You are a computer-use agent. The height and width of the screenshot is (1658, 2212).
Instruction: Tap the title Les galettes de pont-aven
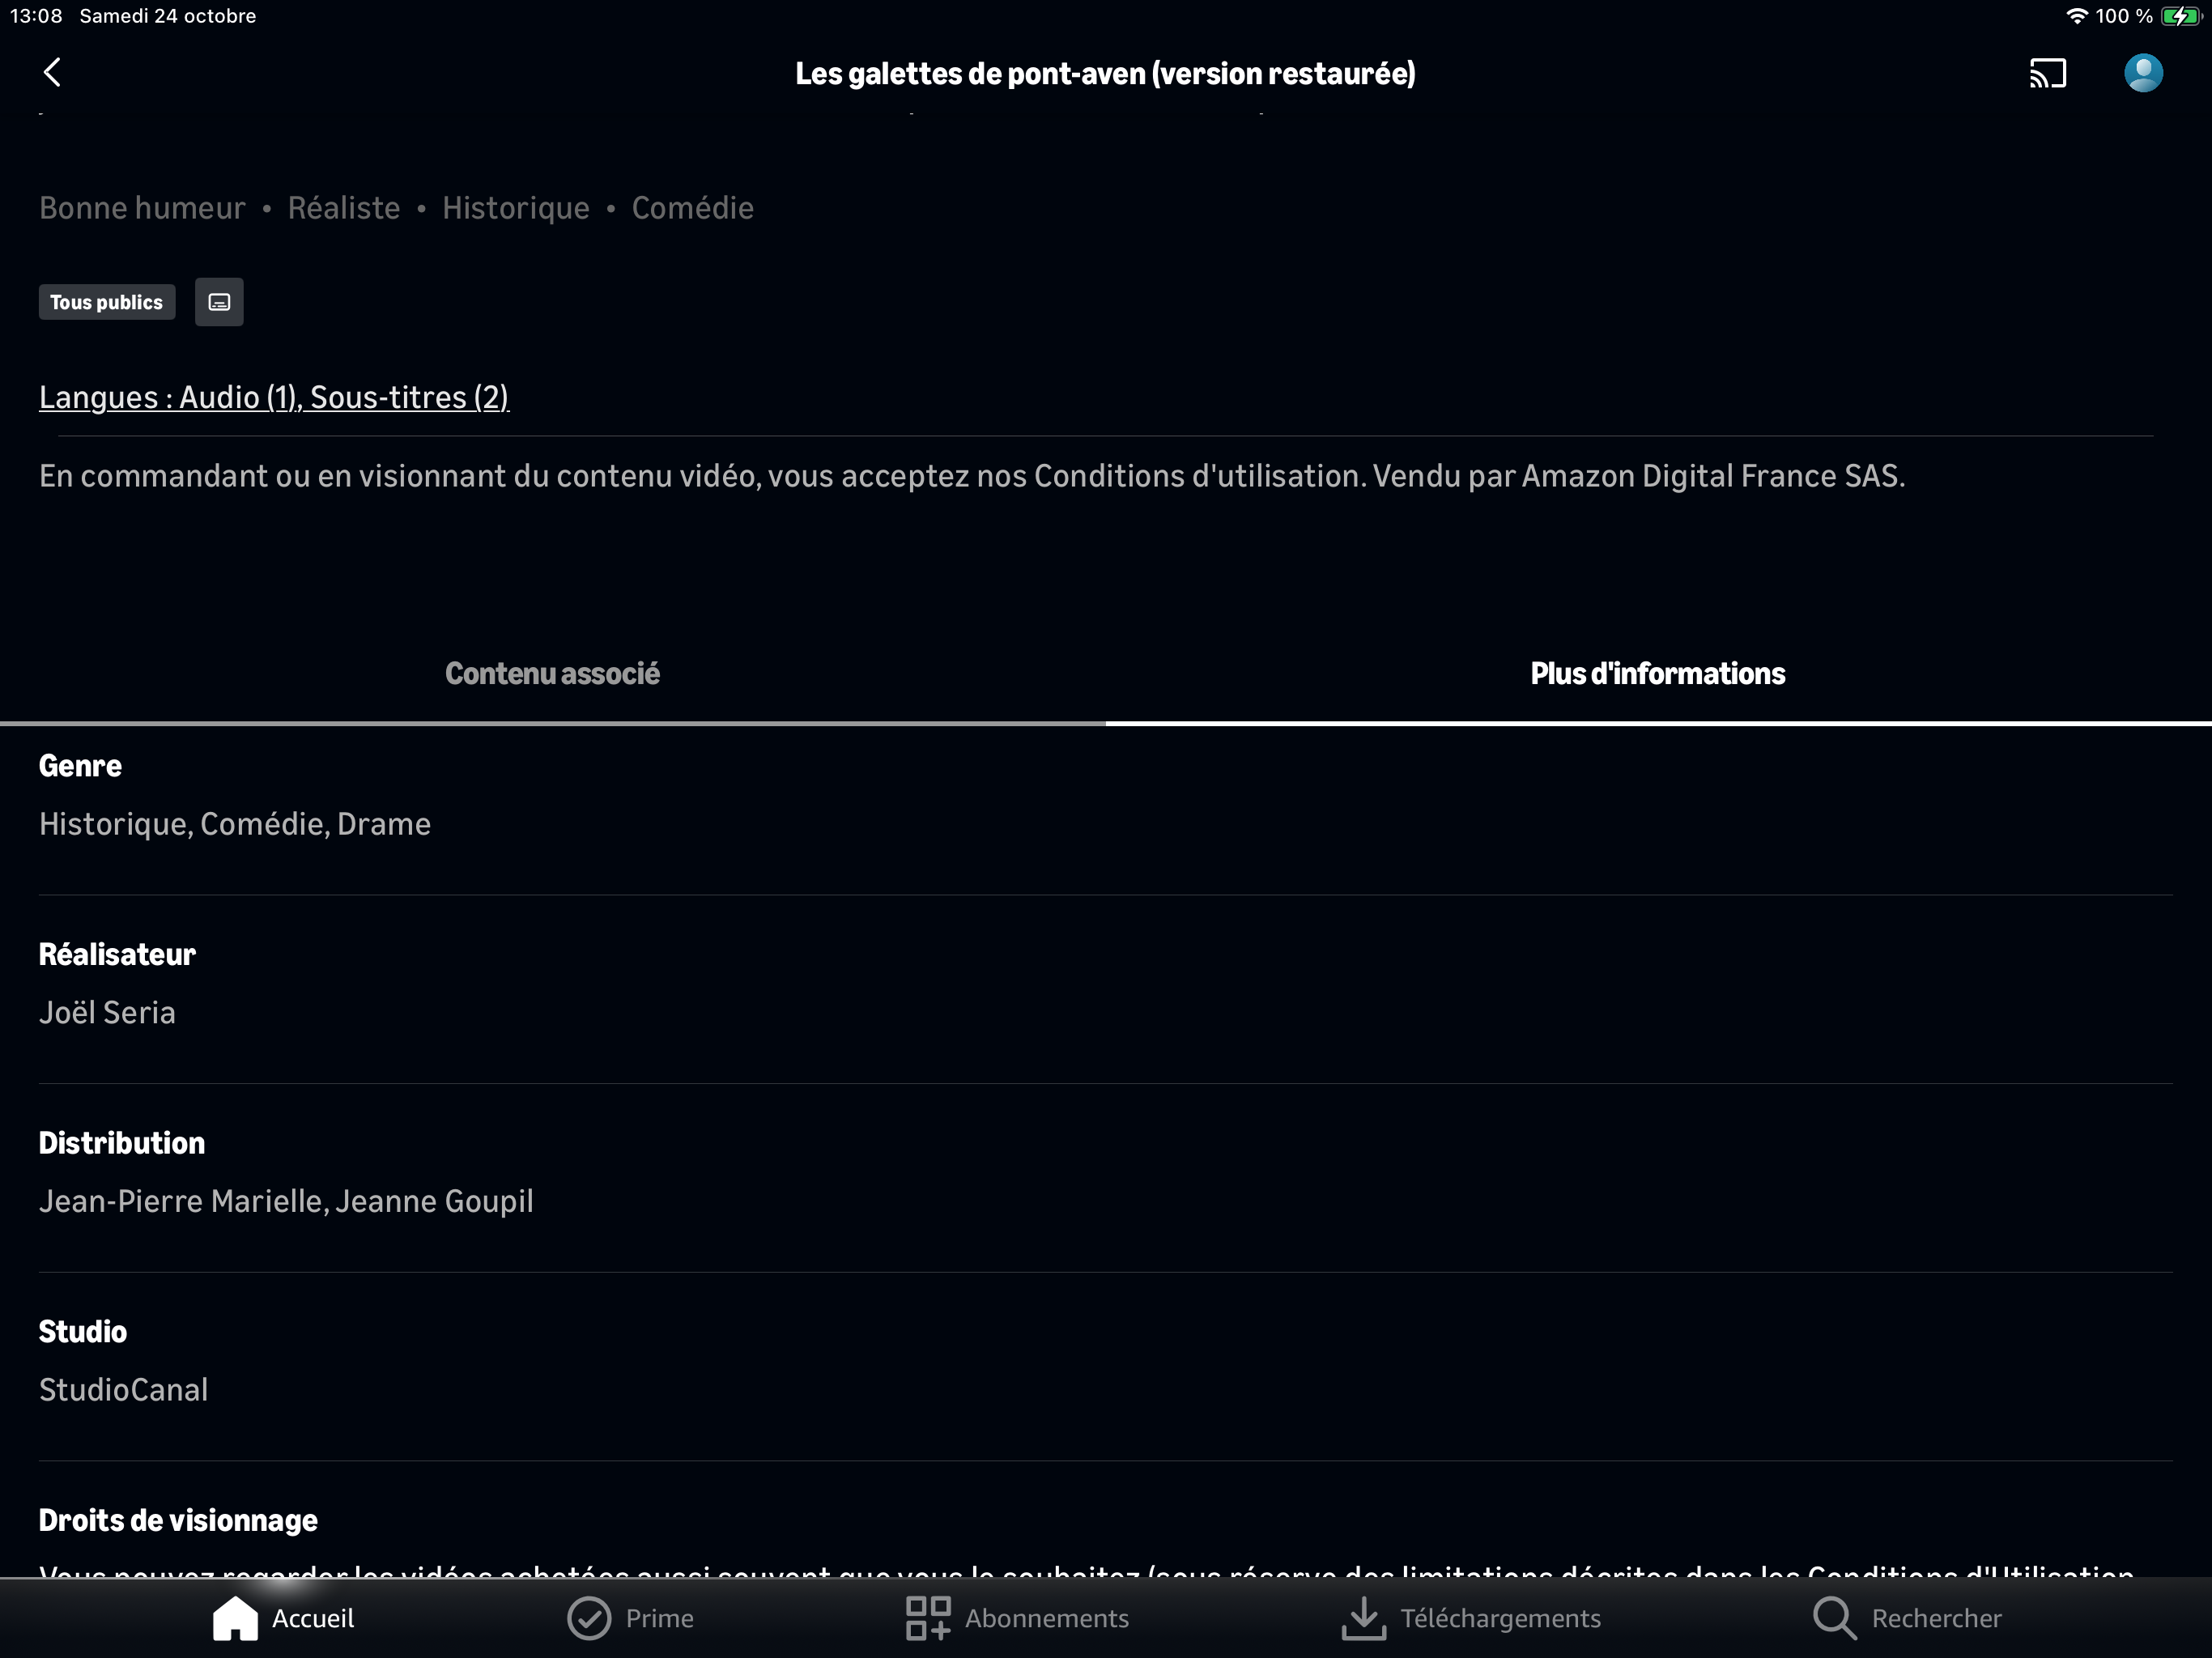tap(1105, 73)
